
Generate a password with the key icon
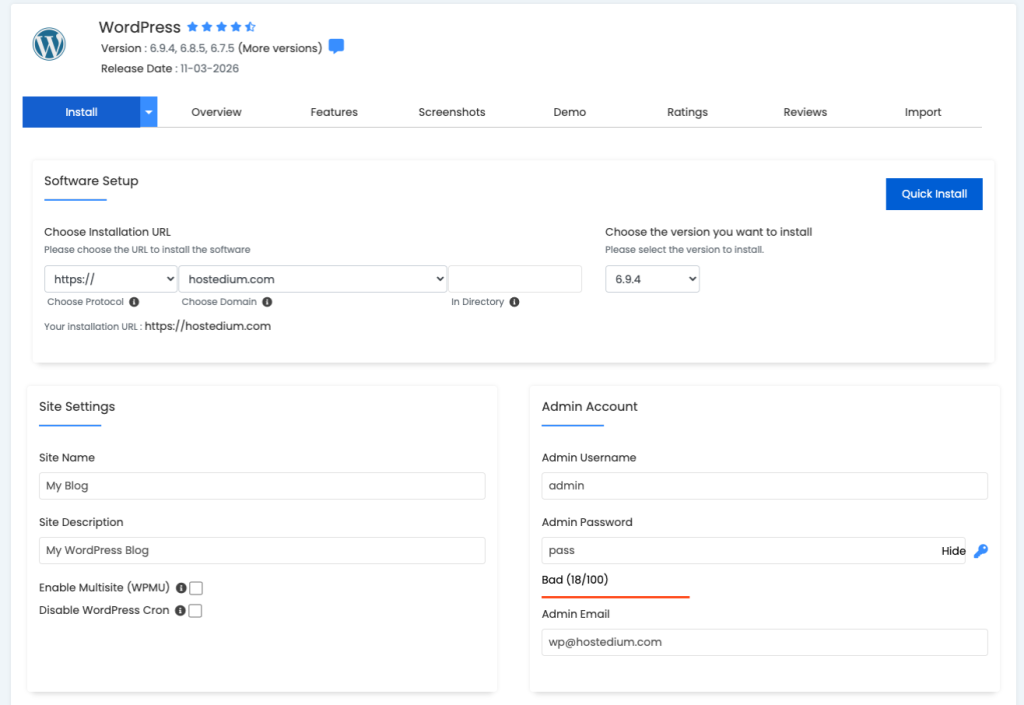click(x=981, y=551)
